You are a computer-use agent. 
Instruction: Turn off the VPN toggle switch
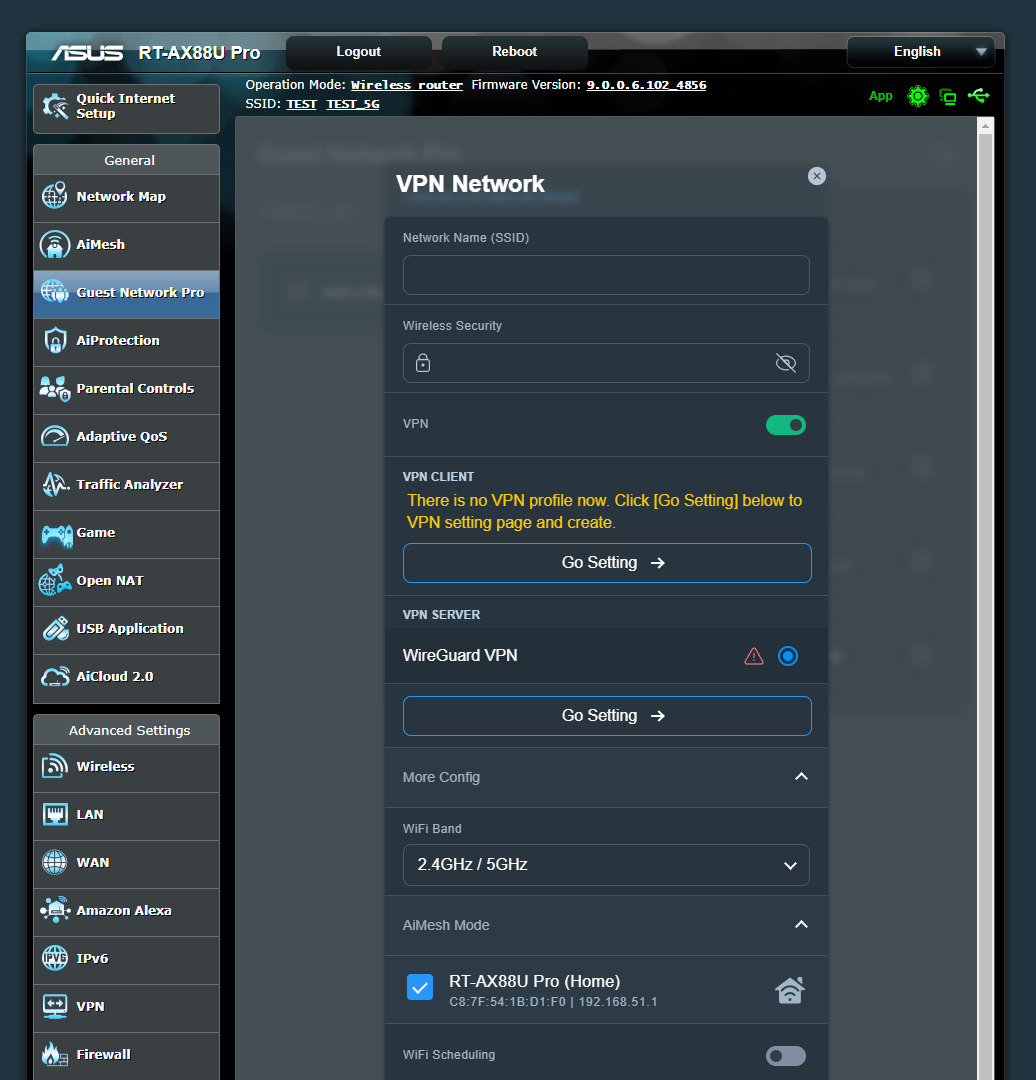[x=785, y=425]
